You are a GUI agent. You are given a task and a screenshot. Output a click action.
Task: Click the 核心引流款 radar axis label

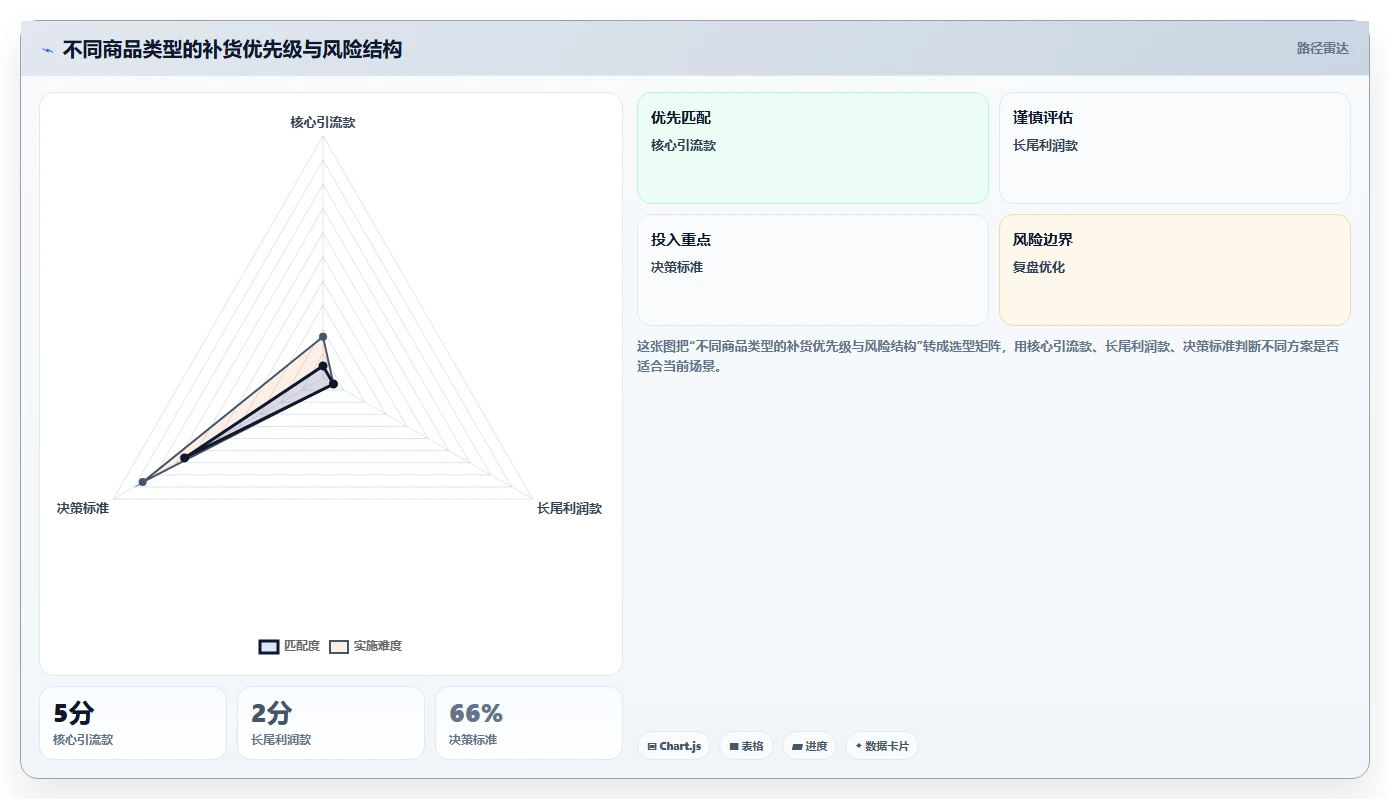(x=323, y=122)
